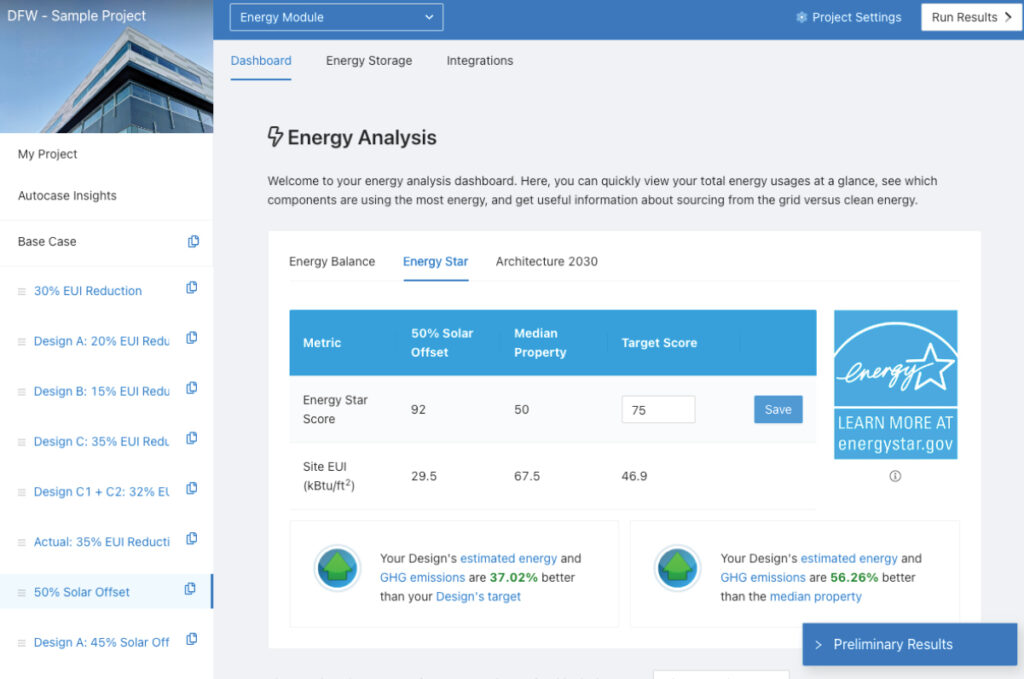Click the Target Score input field
This screenshot has width=1024, height=679.
point(657,409)
